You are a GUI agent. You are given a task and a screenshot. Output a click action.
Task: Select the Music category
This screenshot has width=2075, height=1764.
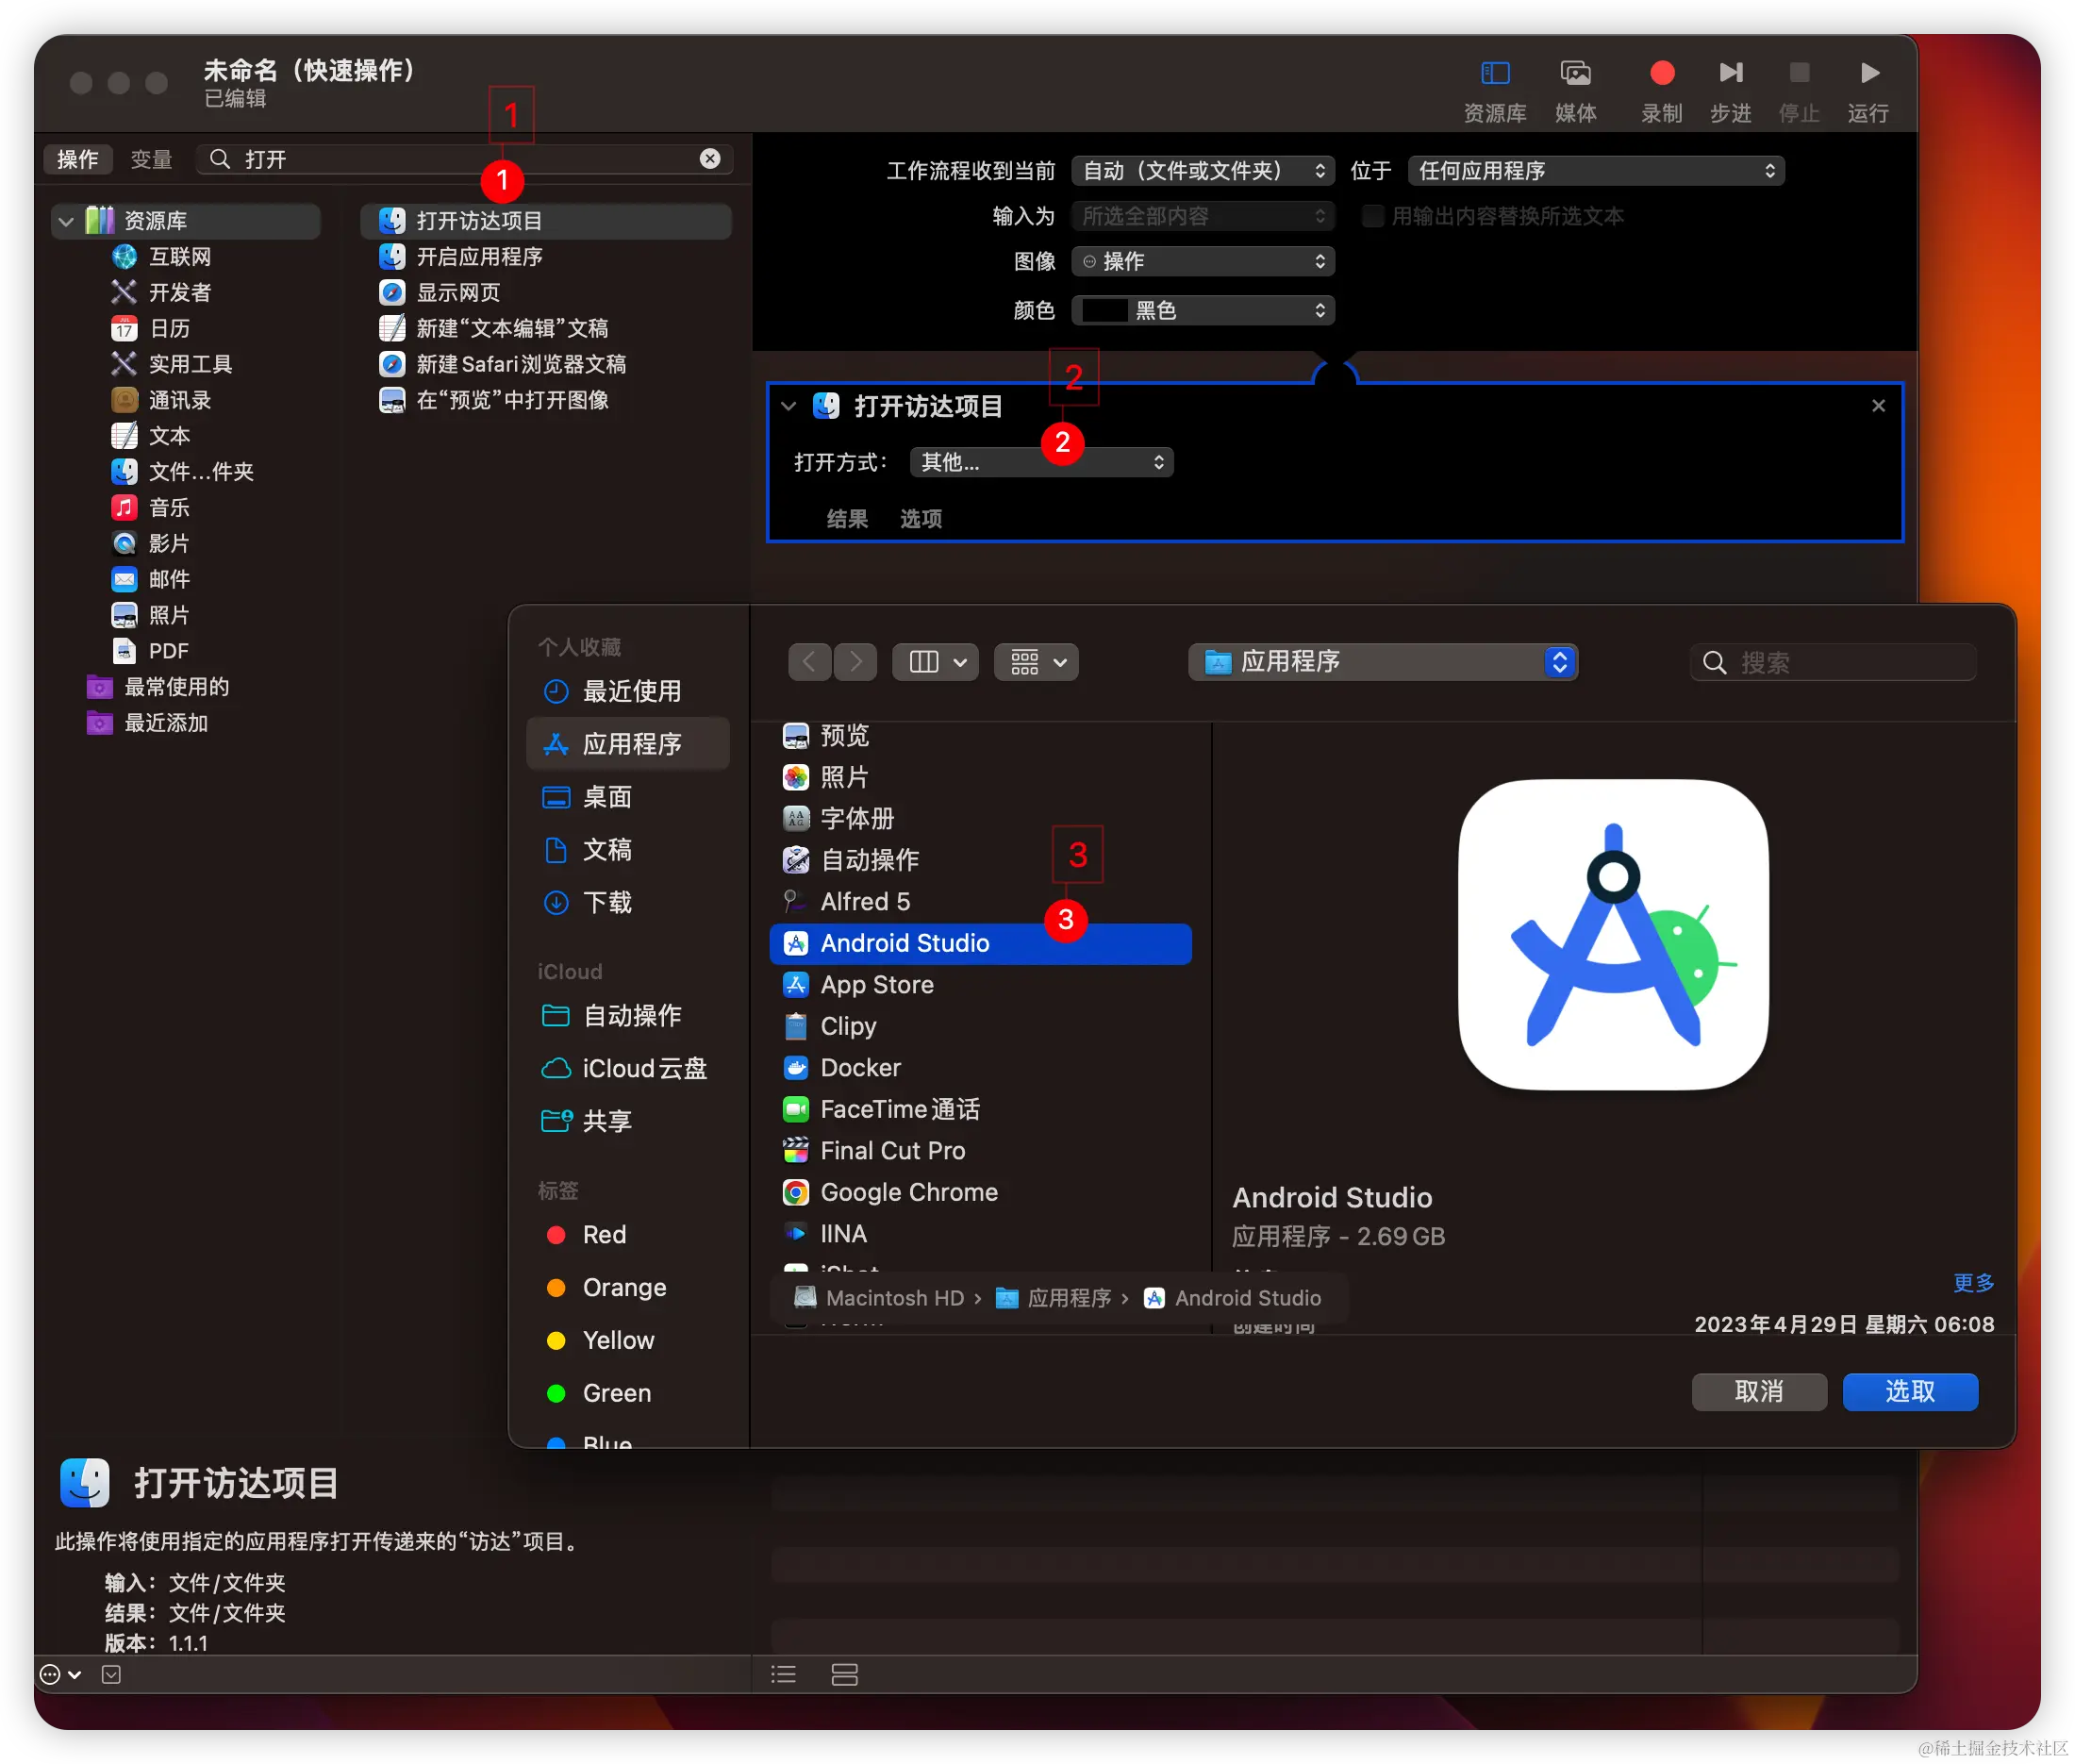point(150,507)
